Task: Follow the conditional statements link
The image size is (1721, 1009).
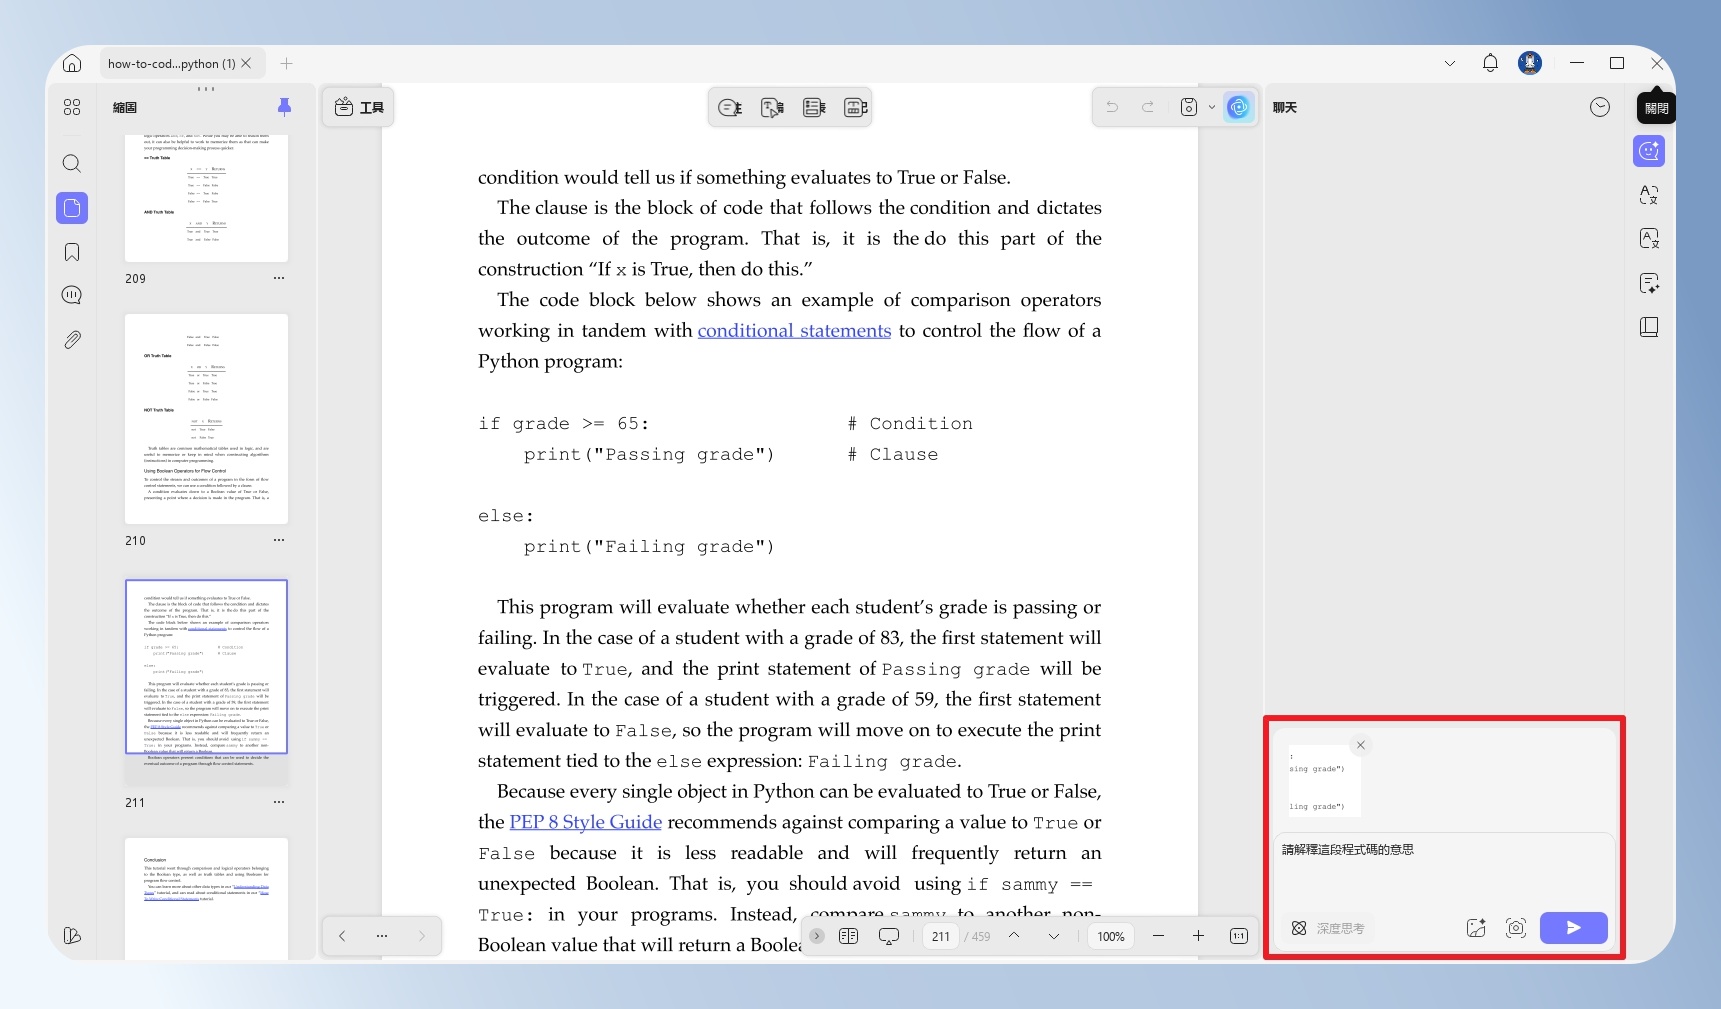Action: pos(794,331)
